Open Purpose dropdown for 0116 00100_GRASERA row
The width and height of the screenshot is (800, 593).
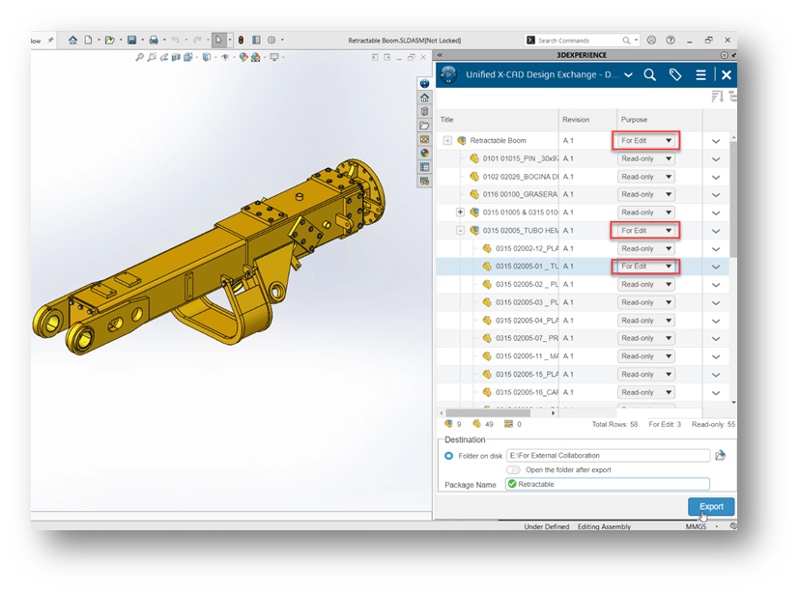[646, 194]
